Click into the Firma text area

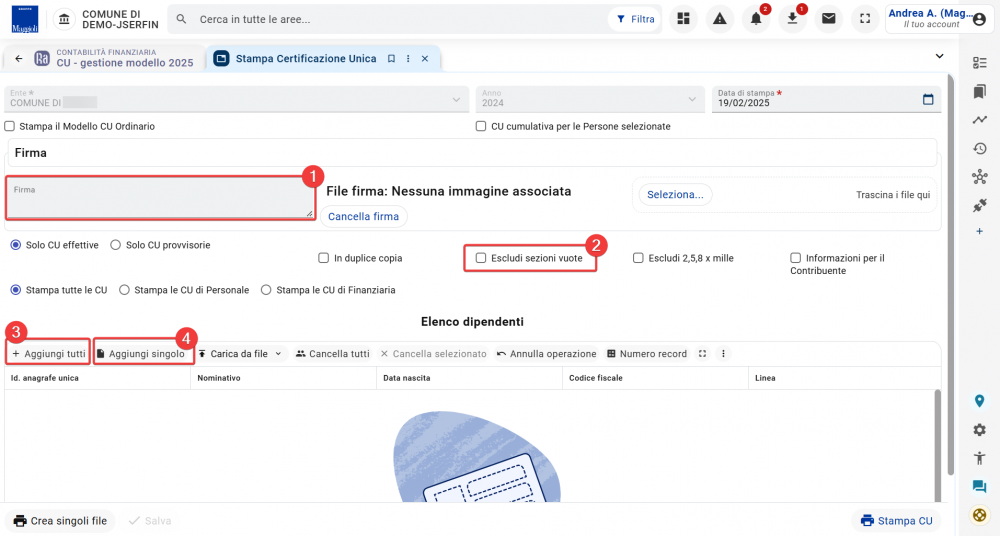(159, 198)
